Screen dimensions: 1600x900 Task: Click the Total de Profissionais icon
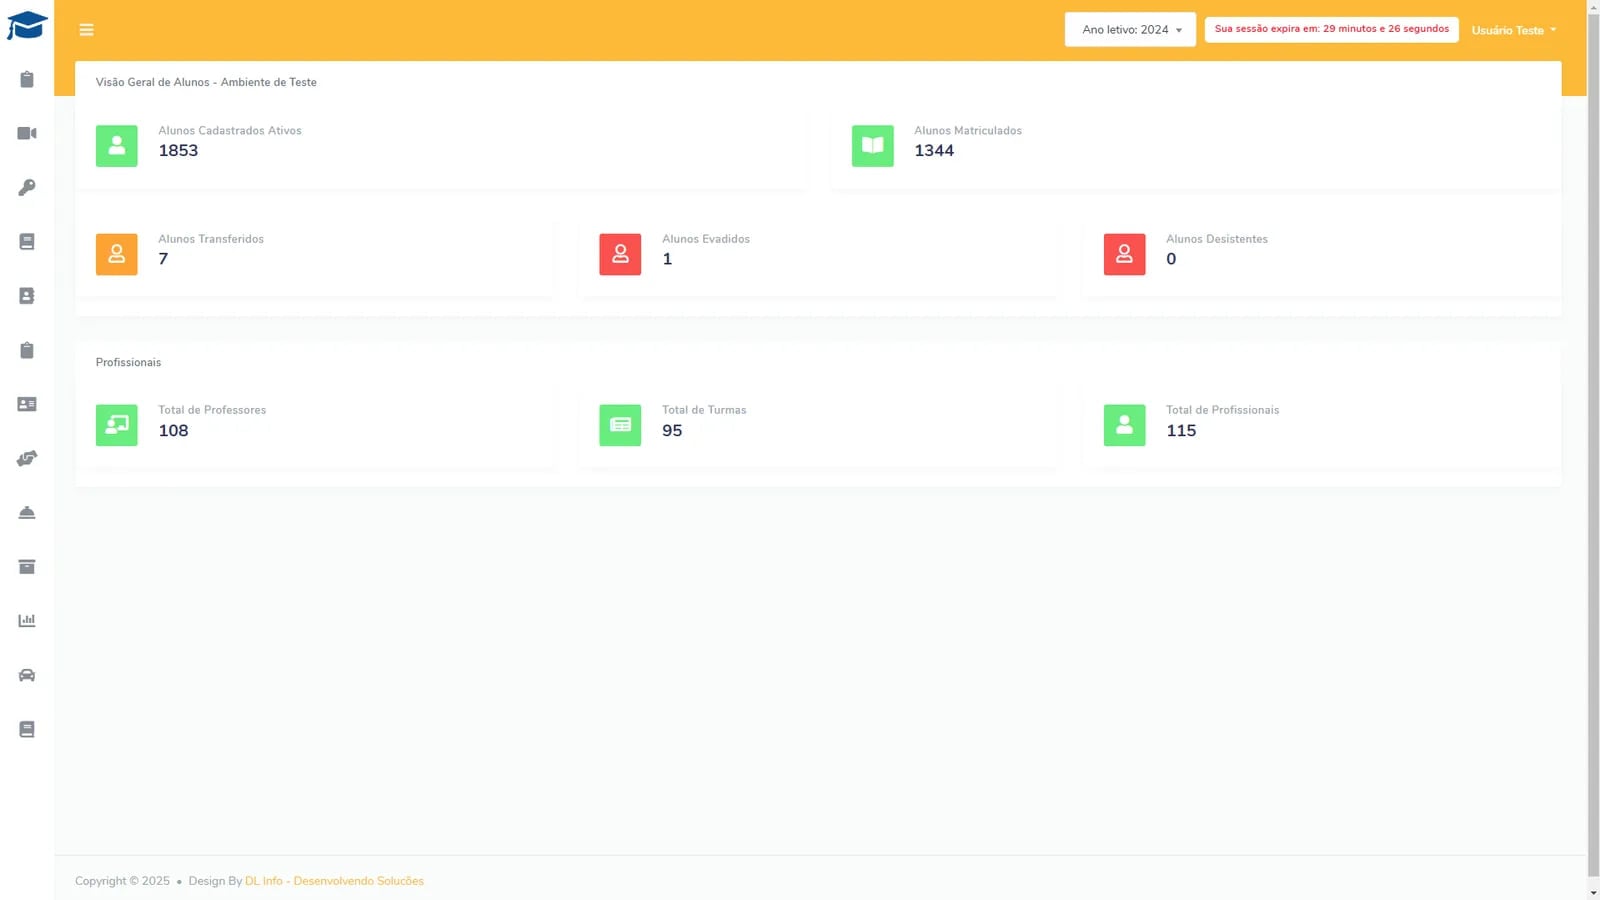1124,425
